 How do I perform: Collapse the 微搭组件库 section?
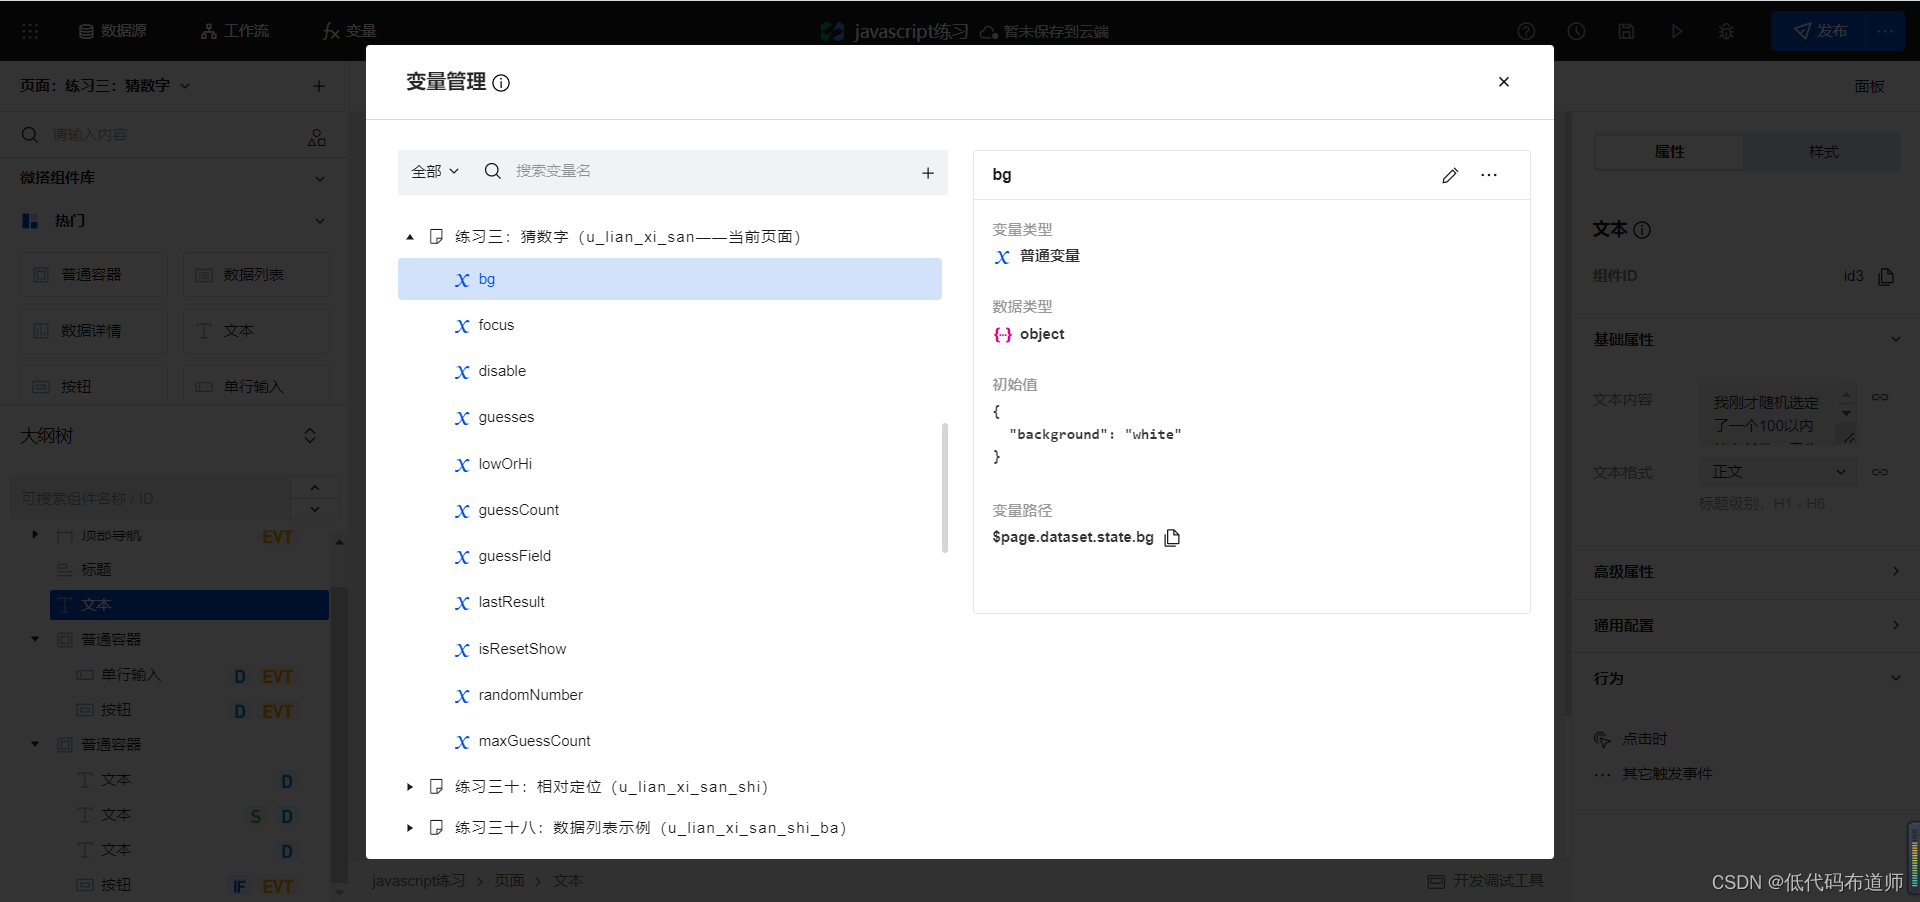tap(320, 178)
